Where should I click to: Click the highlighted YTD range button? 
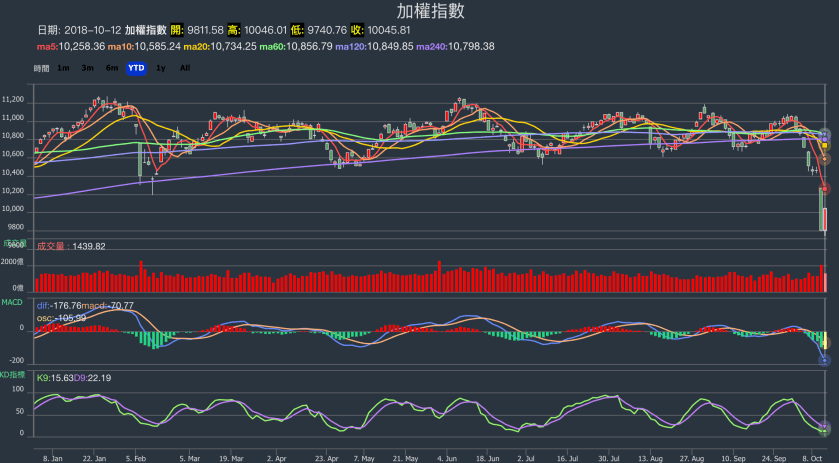136,68
